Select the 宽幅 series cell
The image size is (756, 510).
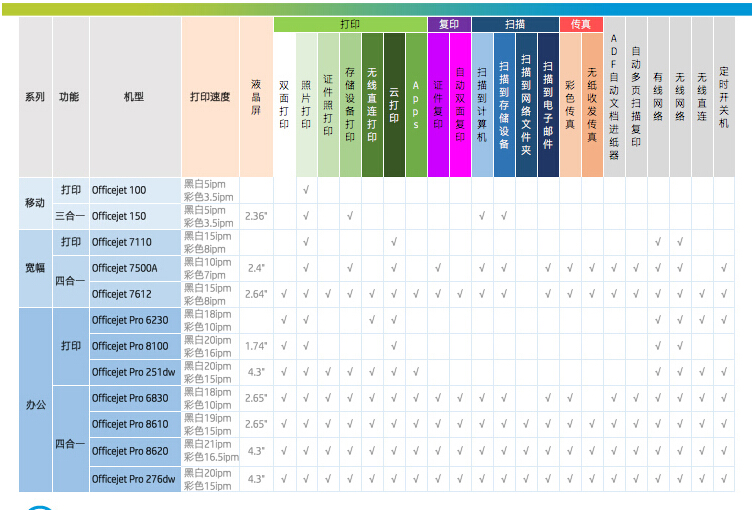click(35, 268)
